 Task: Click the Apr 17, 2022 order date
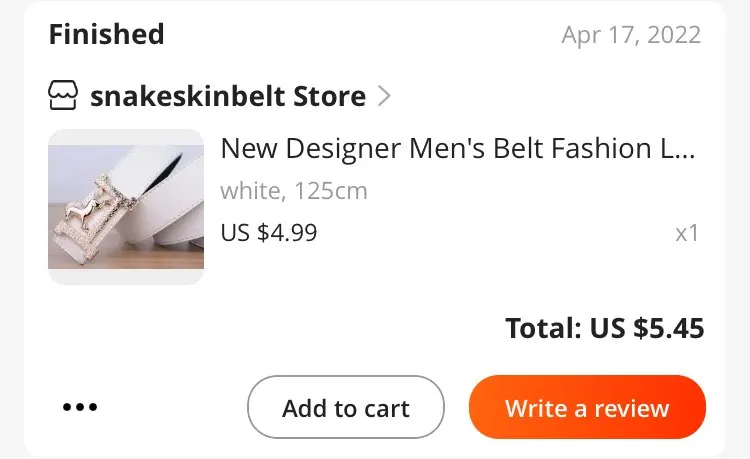tap(631, 35)
